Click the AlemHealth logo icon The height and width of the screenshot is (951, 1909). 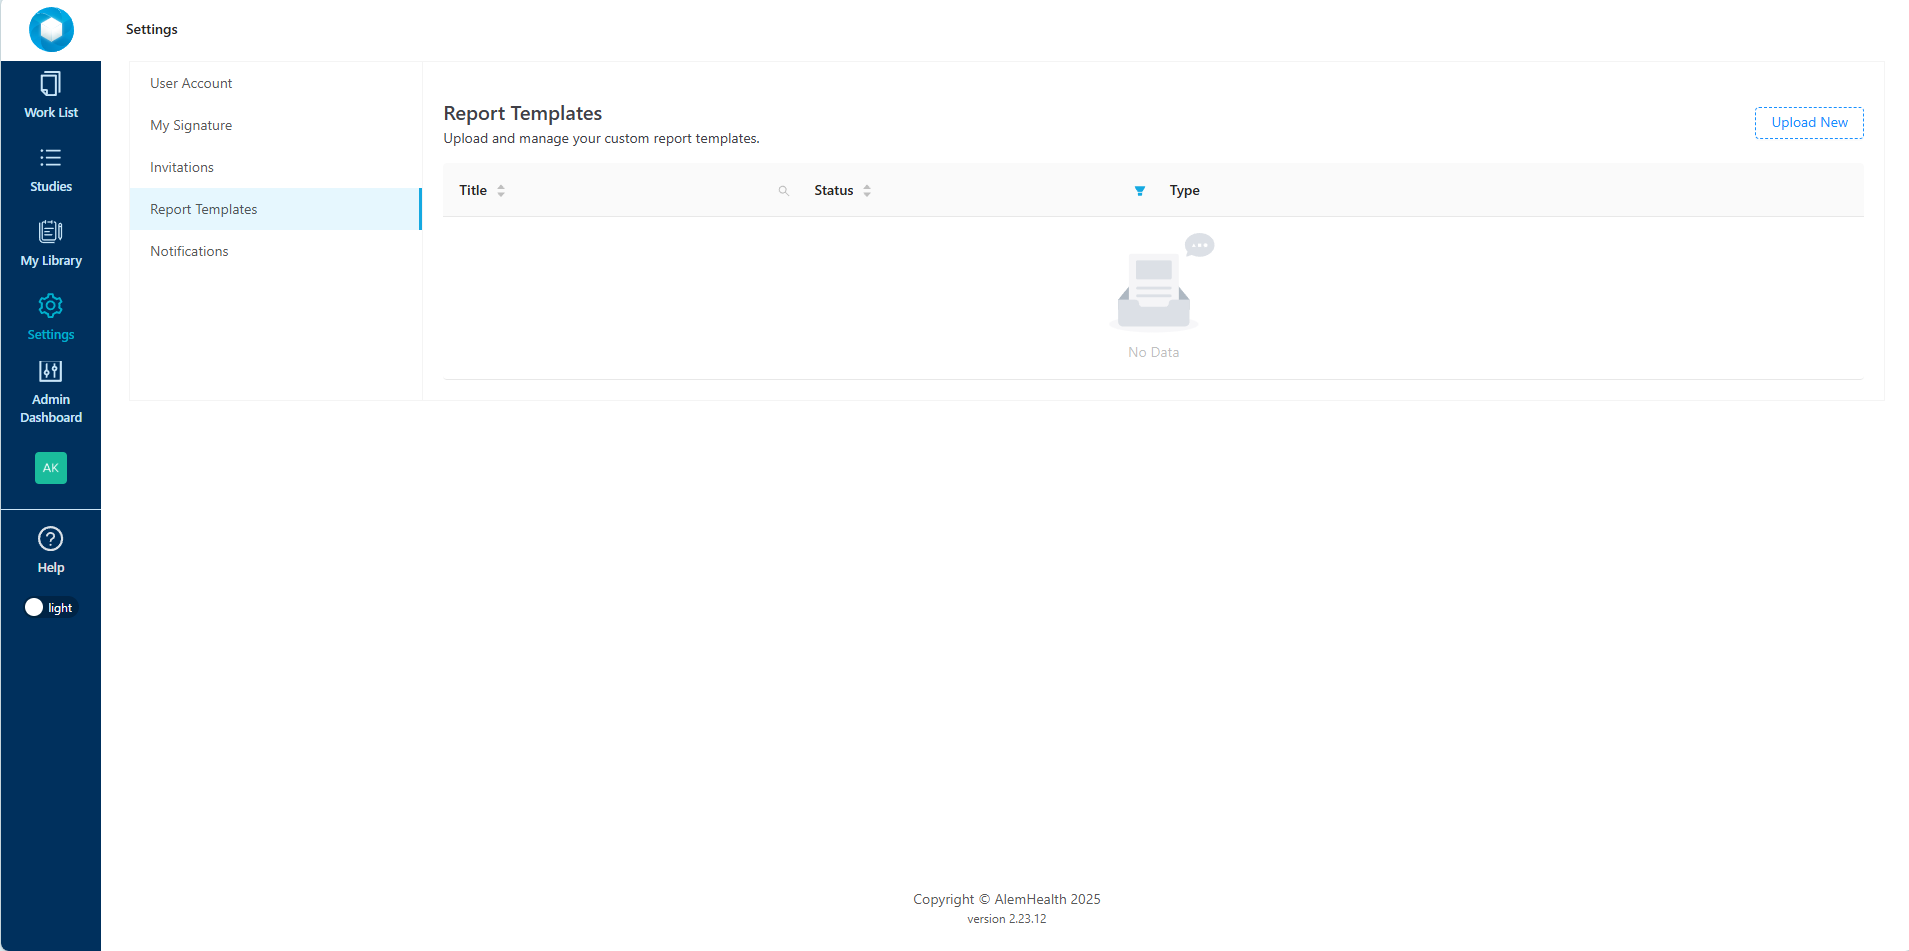click(x=51, y=29)
